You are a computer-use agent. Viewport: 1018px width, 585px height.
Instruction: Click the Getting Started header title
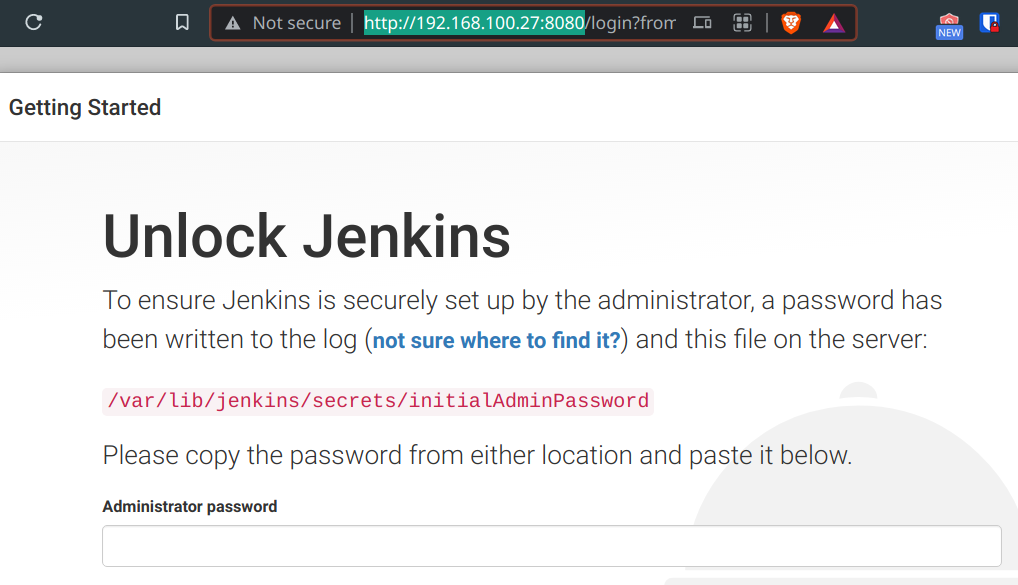pos(85,107)
